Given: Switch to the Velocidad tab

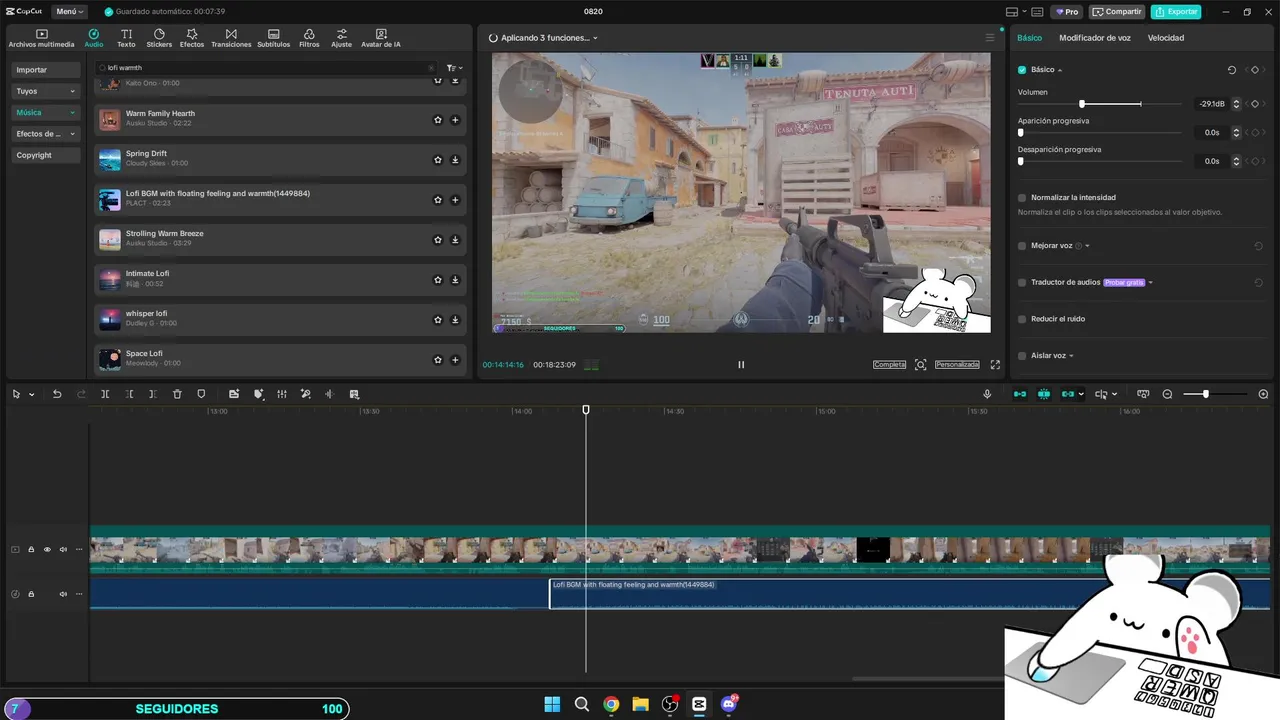Looking at the screenshot, I should coord(1166,38).
